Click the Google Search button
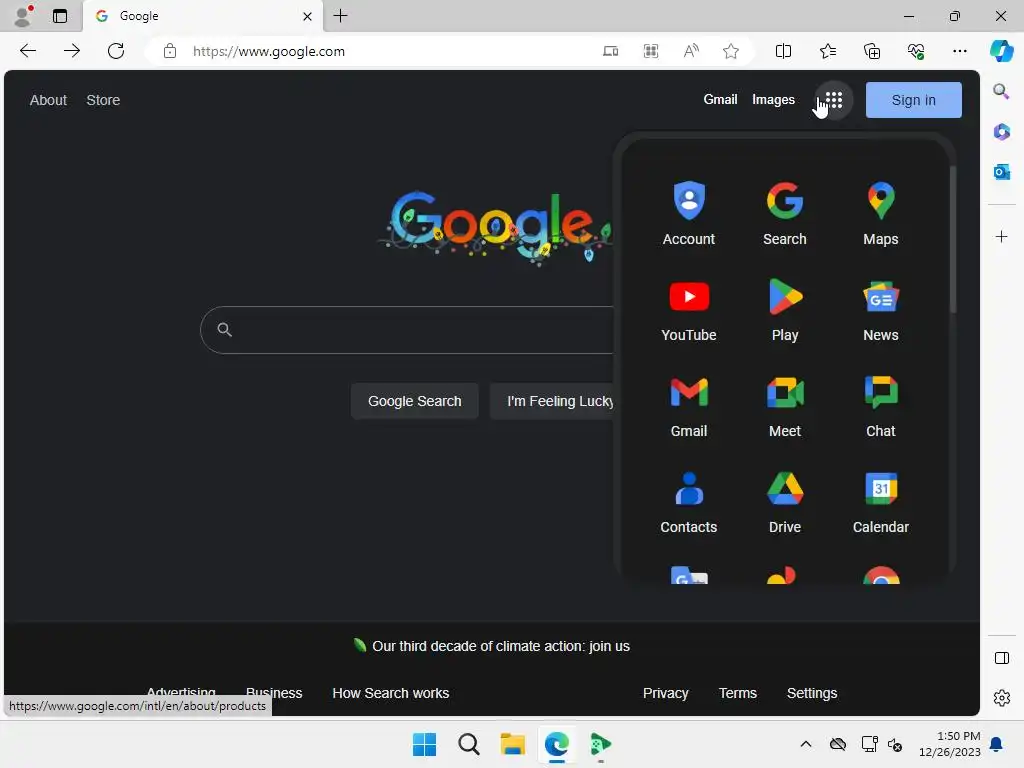This screenshot has width=1024, height=768. pos(414,401)
